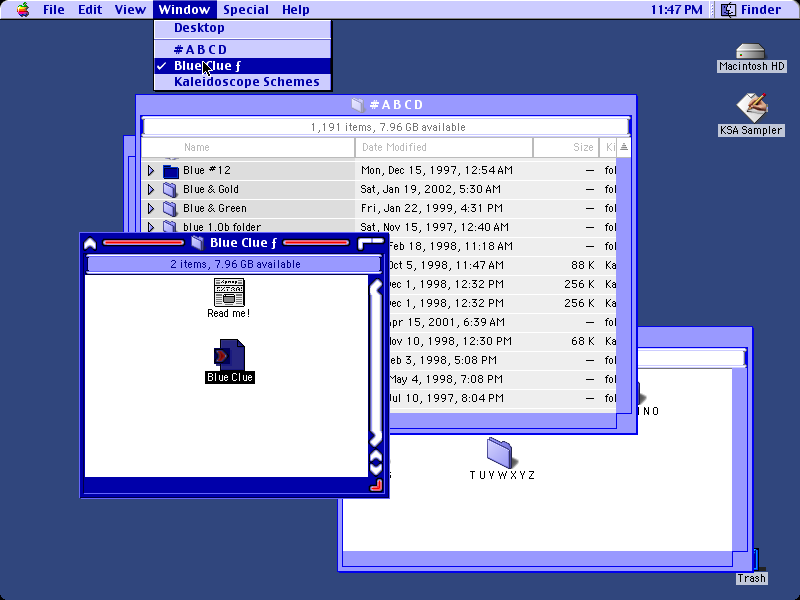Viewport: 800px width, 600px height.
Task: Click the 88 K size cell
Action: tap(582, 265)
